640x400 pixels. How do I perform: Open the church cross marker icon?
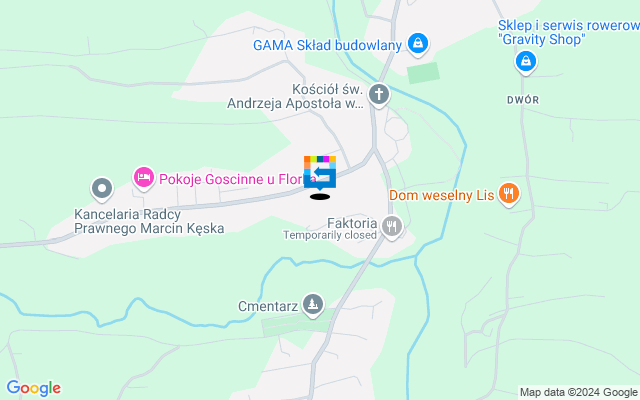point(379,96)
